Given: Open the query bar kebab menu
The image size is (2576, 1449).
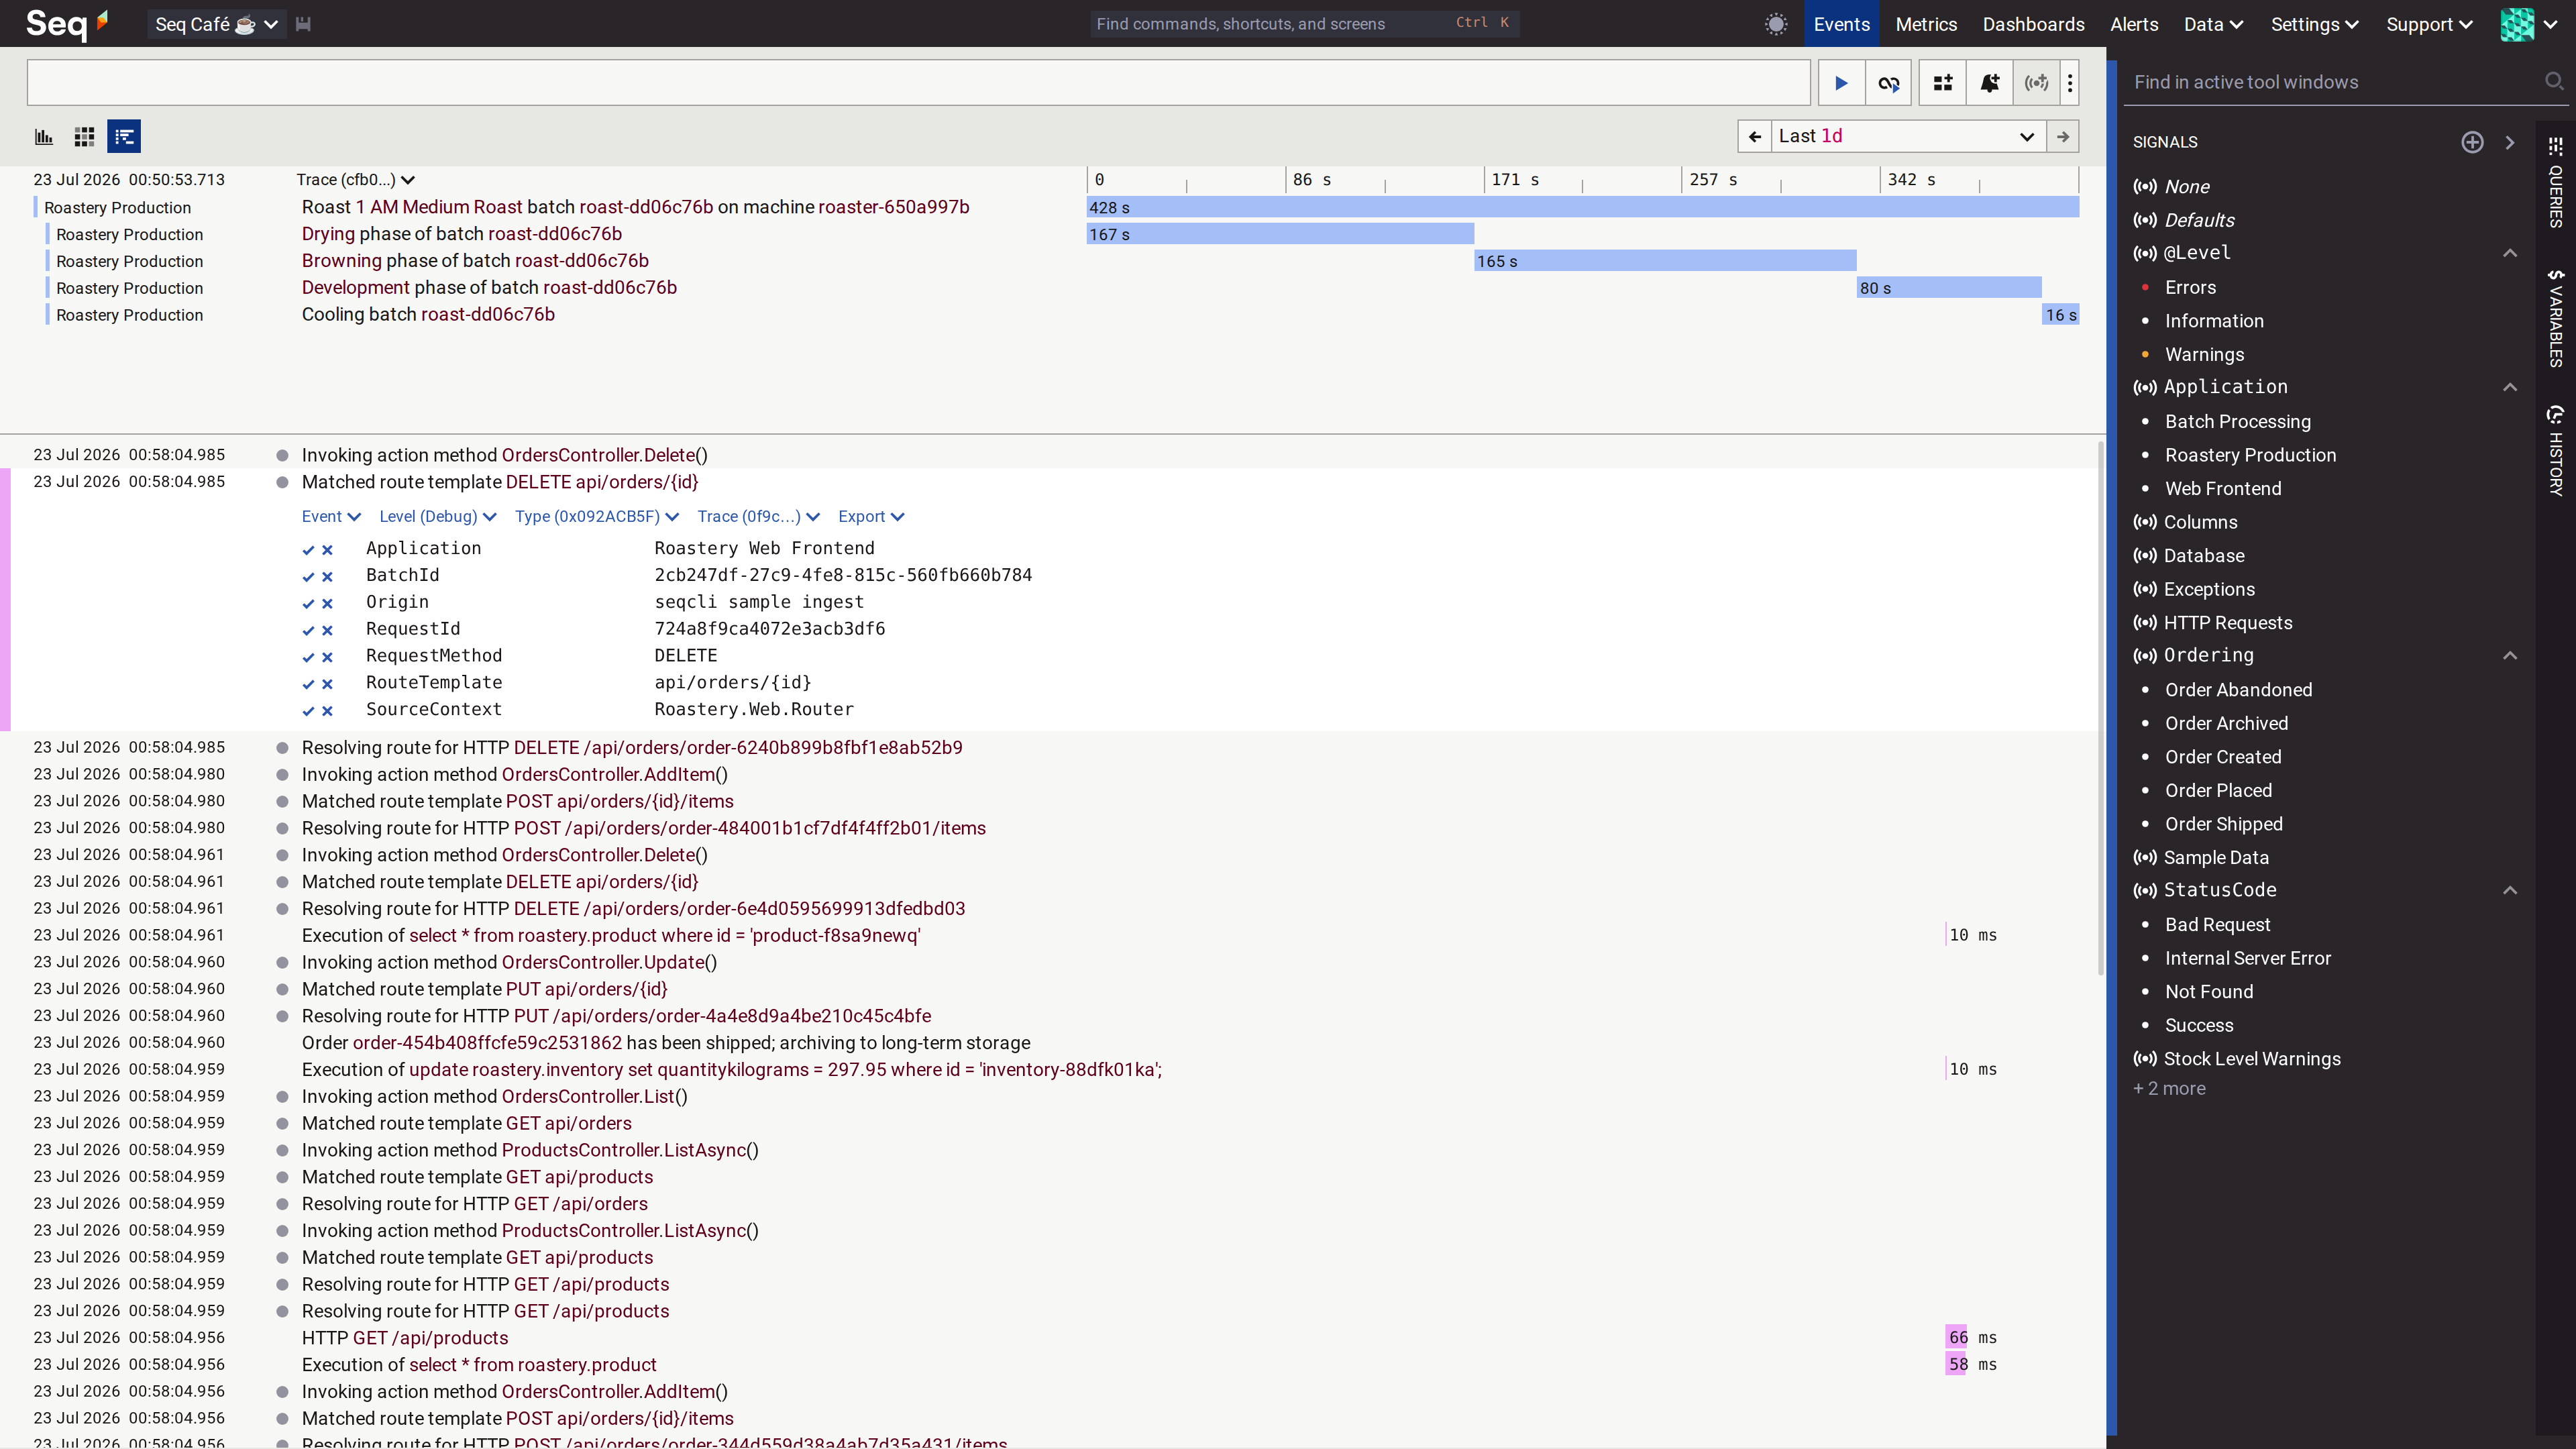Looking at the screenshot, I should point(2070,83).
